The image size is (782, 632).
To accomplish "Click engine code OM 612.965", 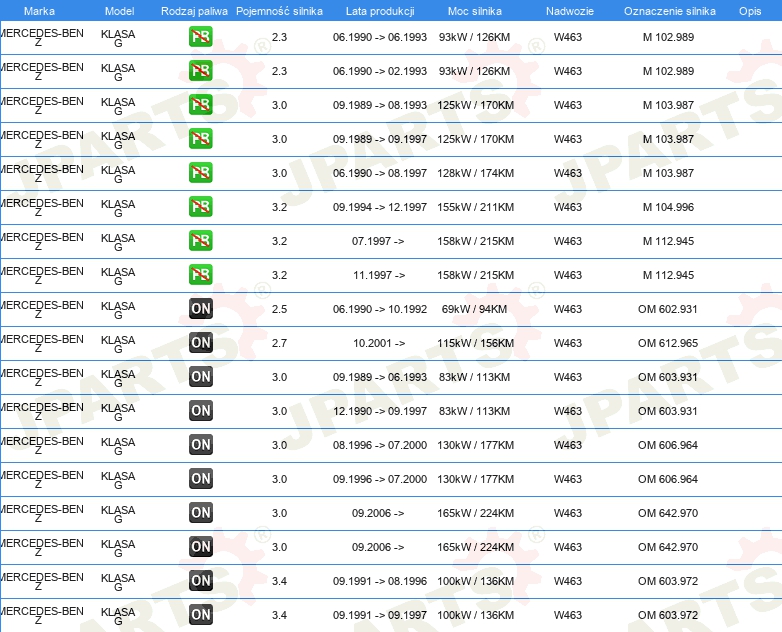I will pyautogui.click(x=668, y=343).
